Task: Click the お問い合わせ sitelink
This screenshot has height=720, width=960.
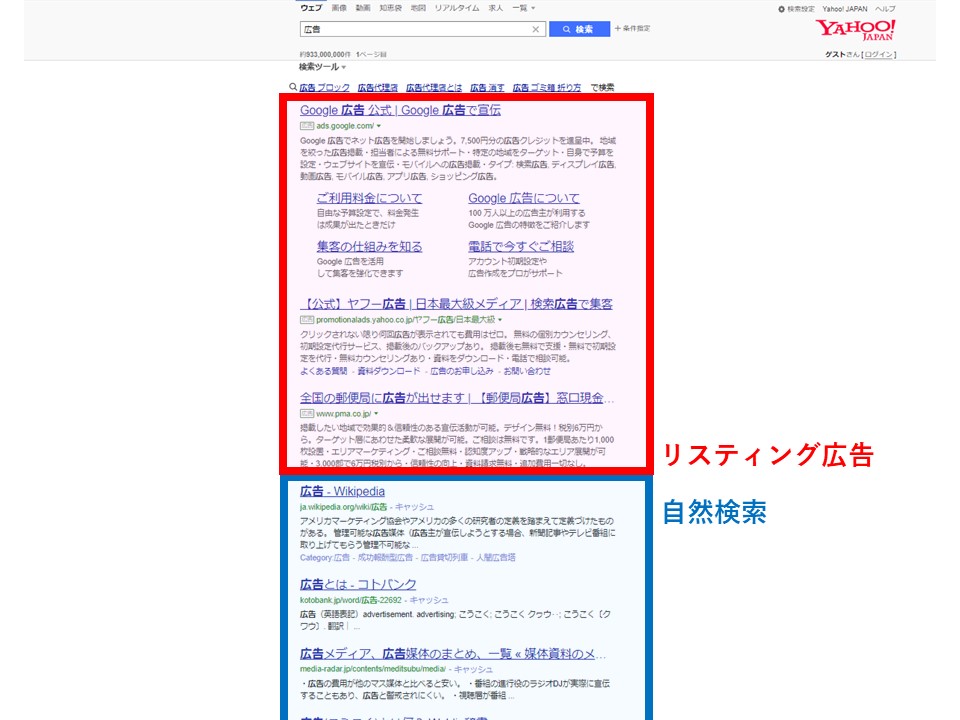Action: [x=527, y=371]
